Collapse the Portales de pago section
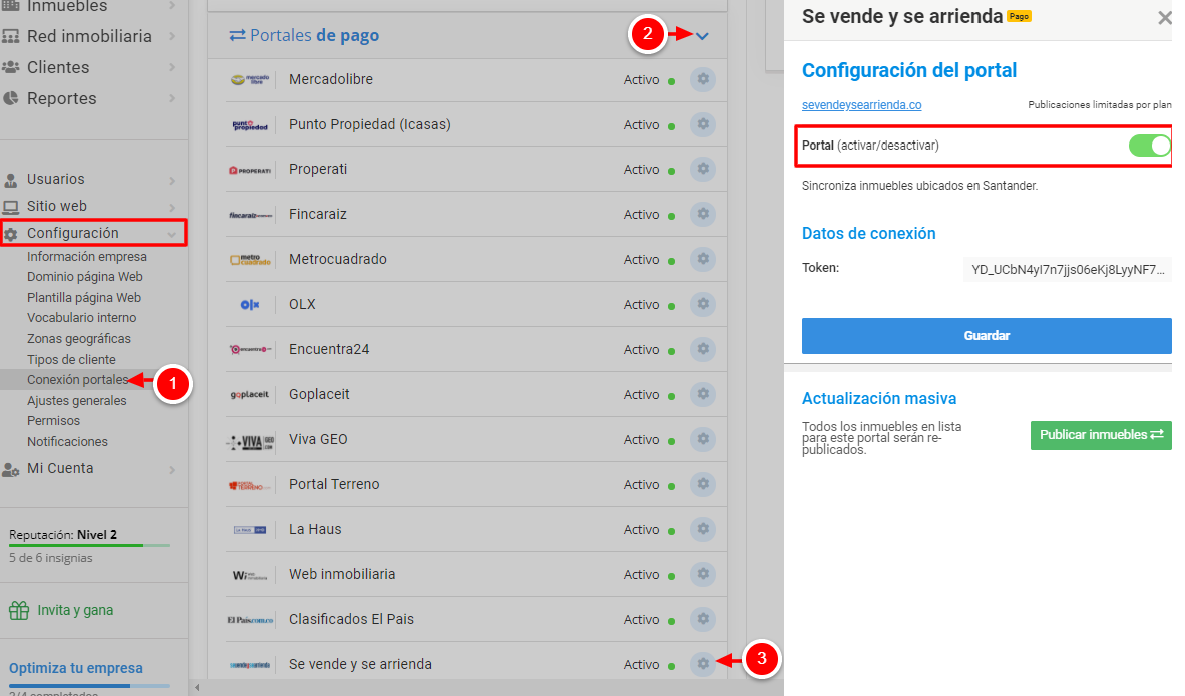This screenshot has height=696, width=1185. pos(702,36)
